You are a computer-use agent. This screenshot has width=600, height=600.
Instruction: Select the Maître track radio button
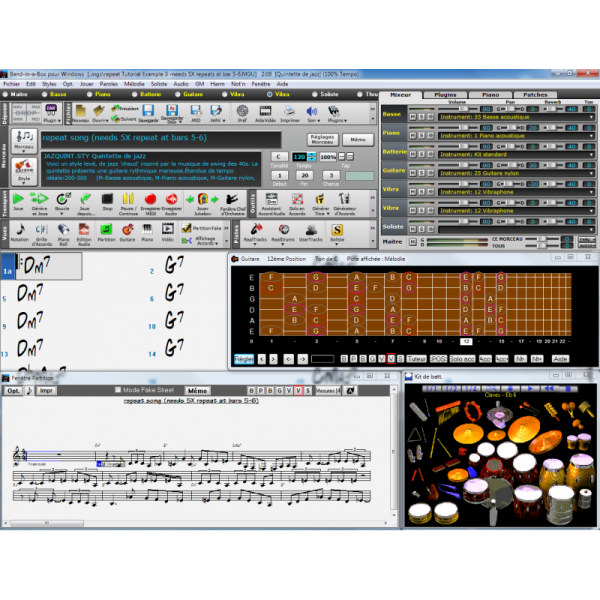6,94
